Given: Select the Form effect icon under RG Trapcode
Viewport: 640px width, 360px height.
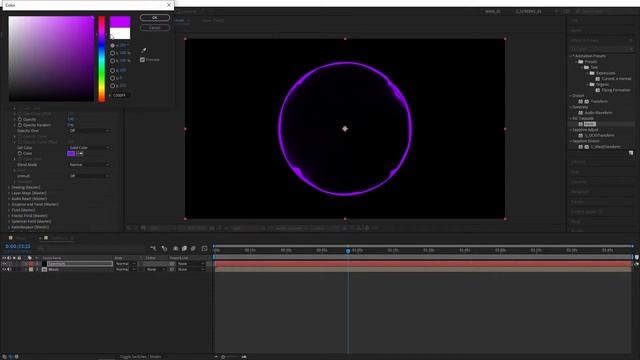Looking at the screenshot, I should tap(580, 124).
